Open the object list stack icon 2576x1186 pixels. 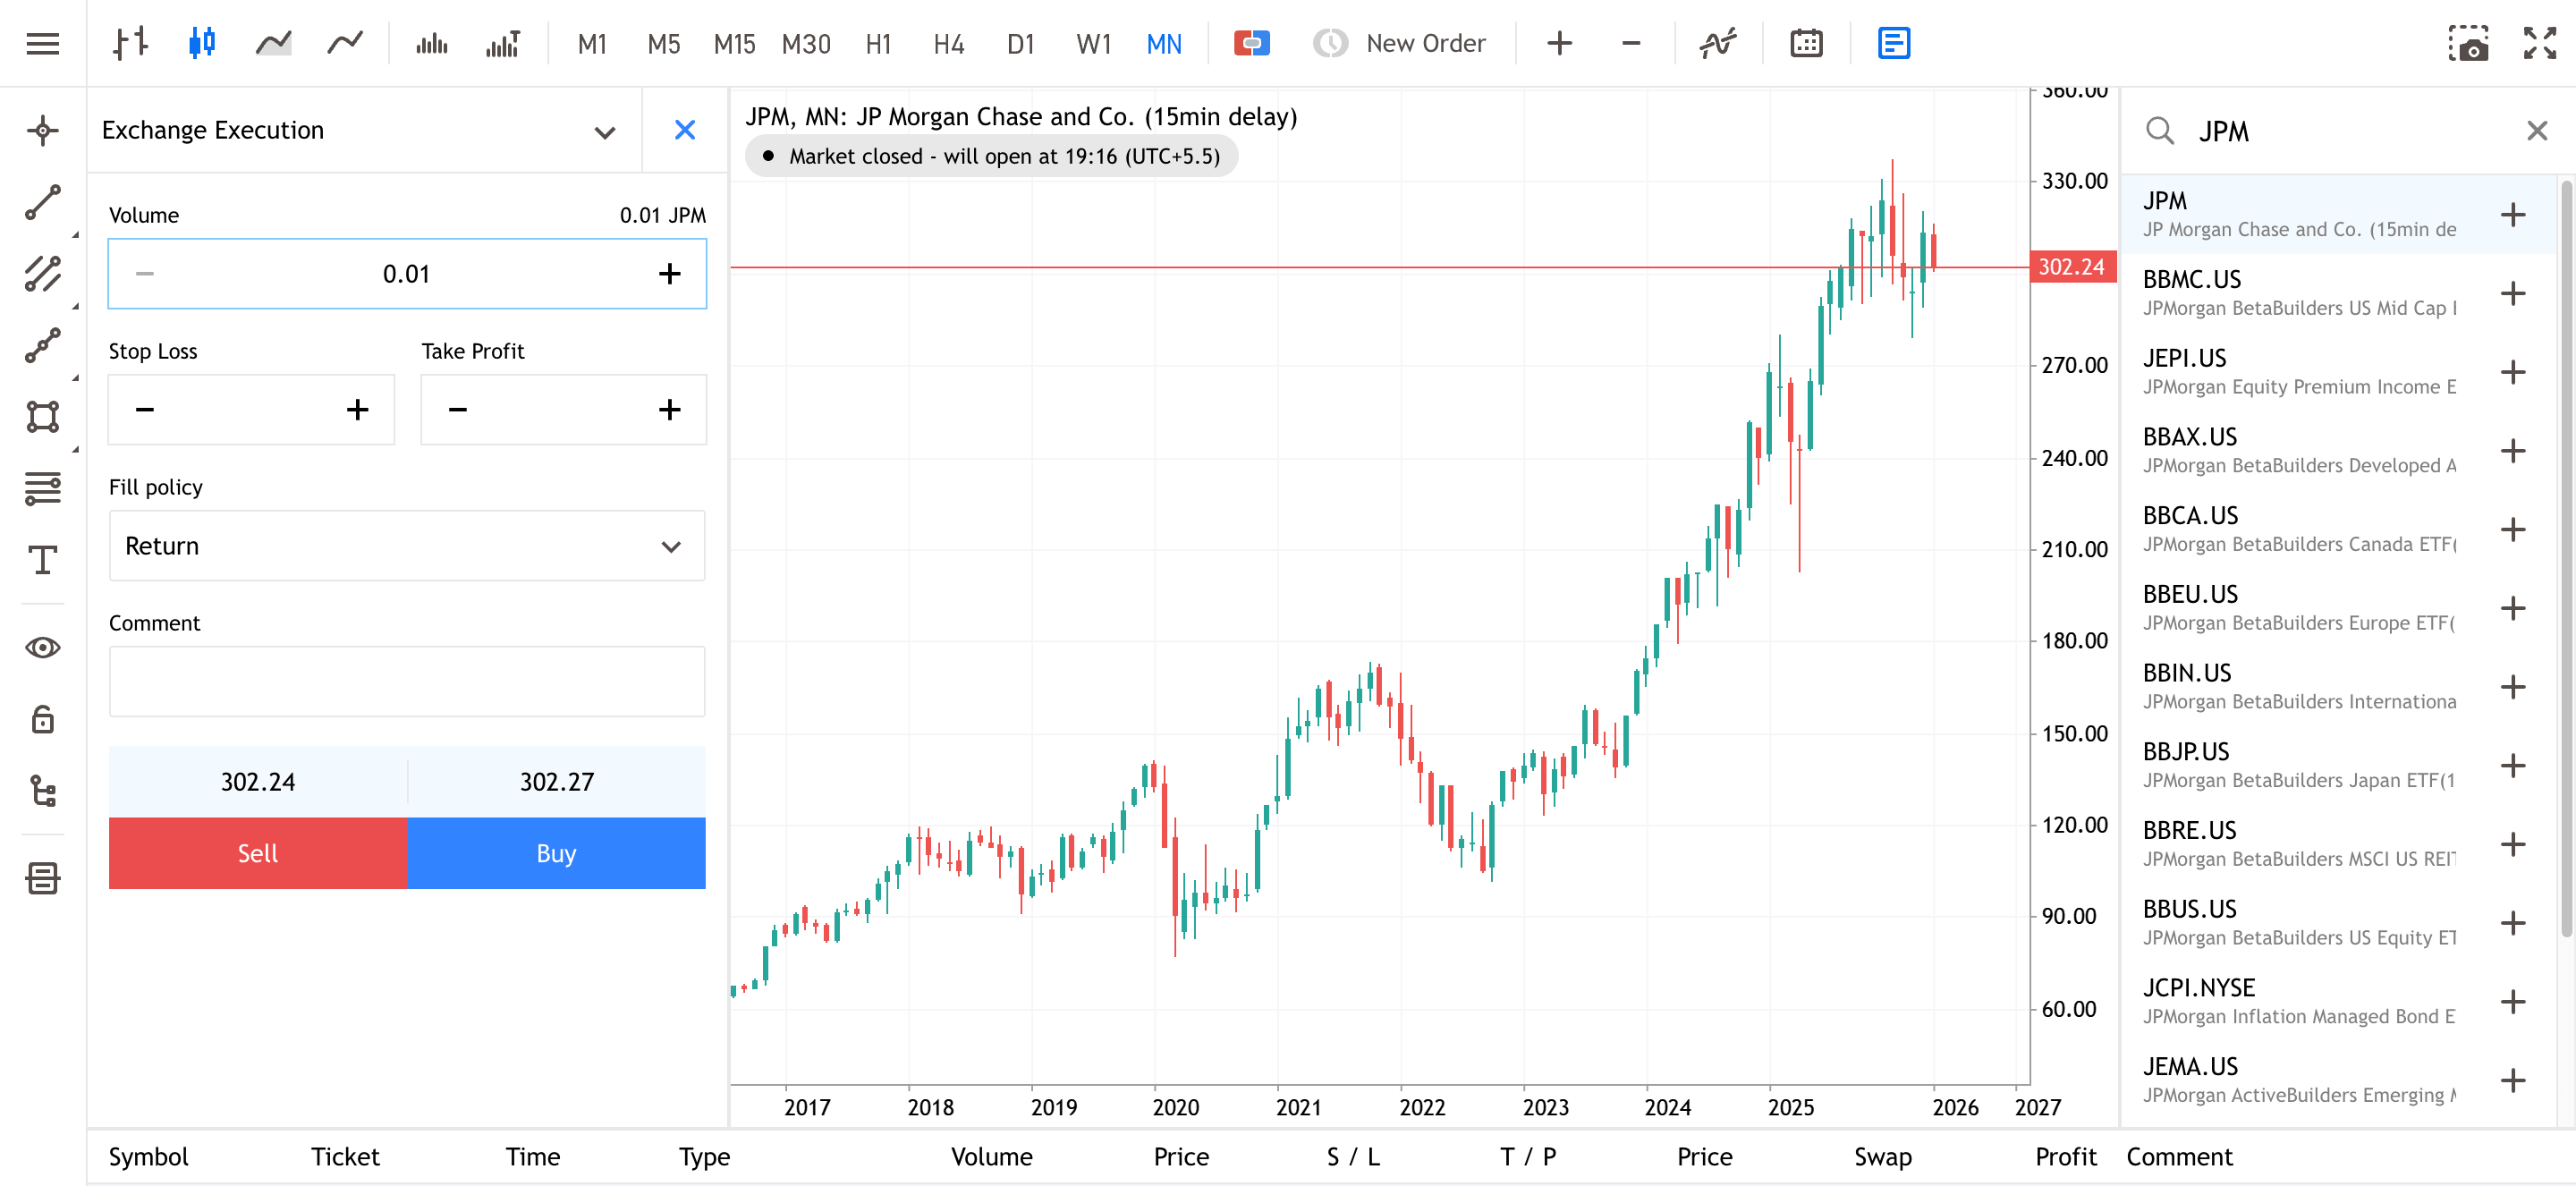pyautogui.click(x=43, y=879)
